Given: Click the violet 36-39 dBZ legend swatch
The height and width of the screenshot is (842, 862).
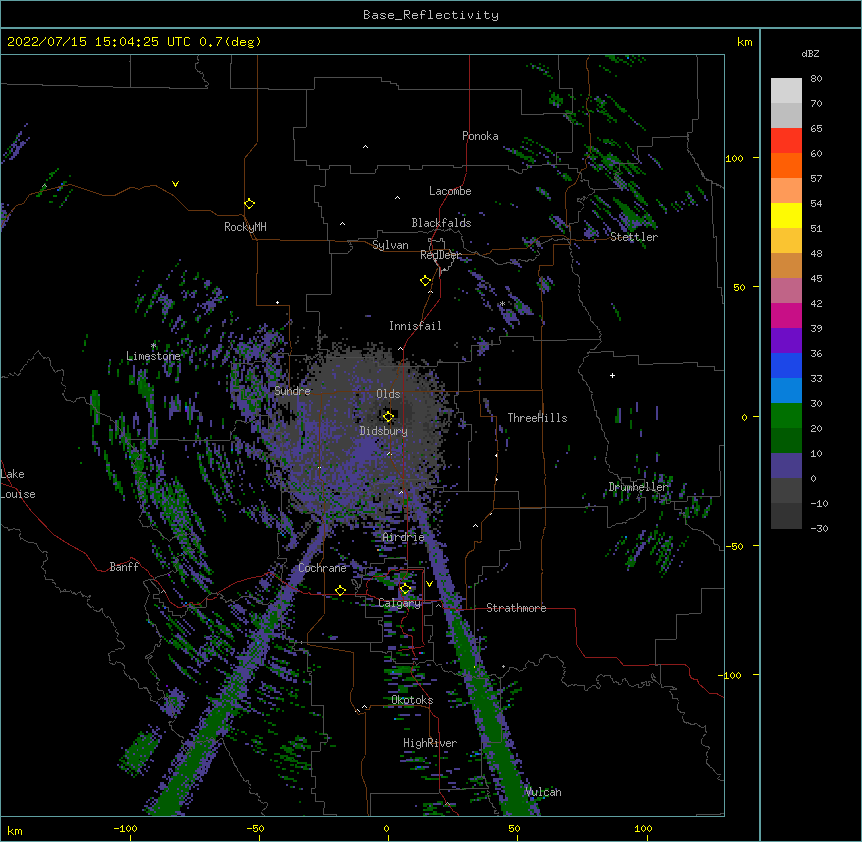Looking at the screenshot, I should click(786, 341).
